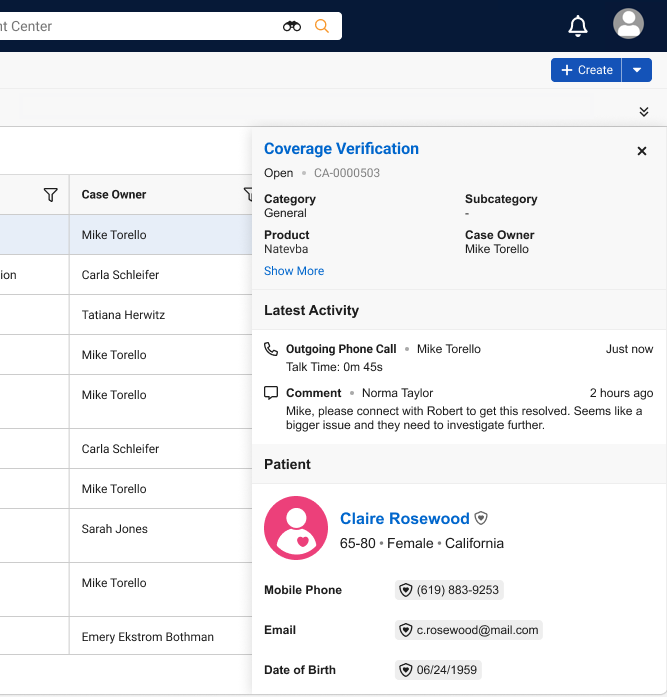667x697 pixels.
Task: Click the Product value Natevba
Action: (286, 249)
